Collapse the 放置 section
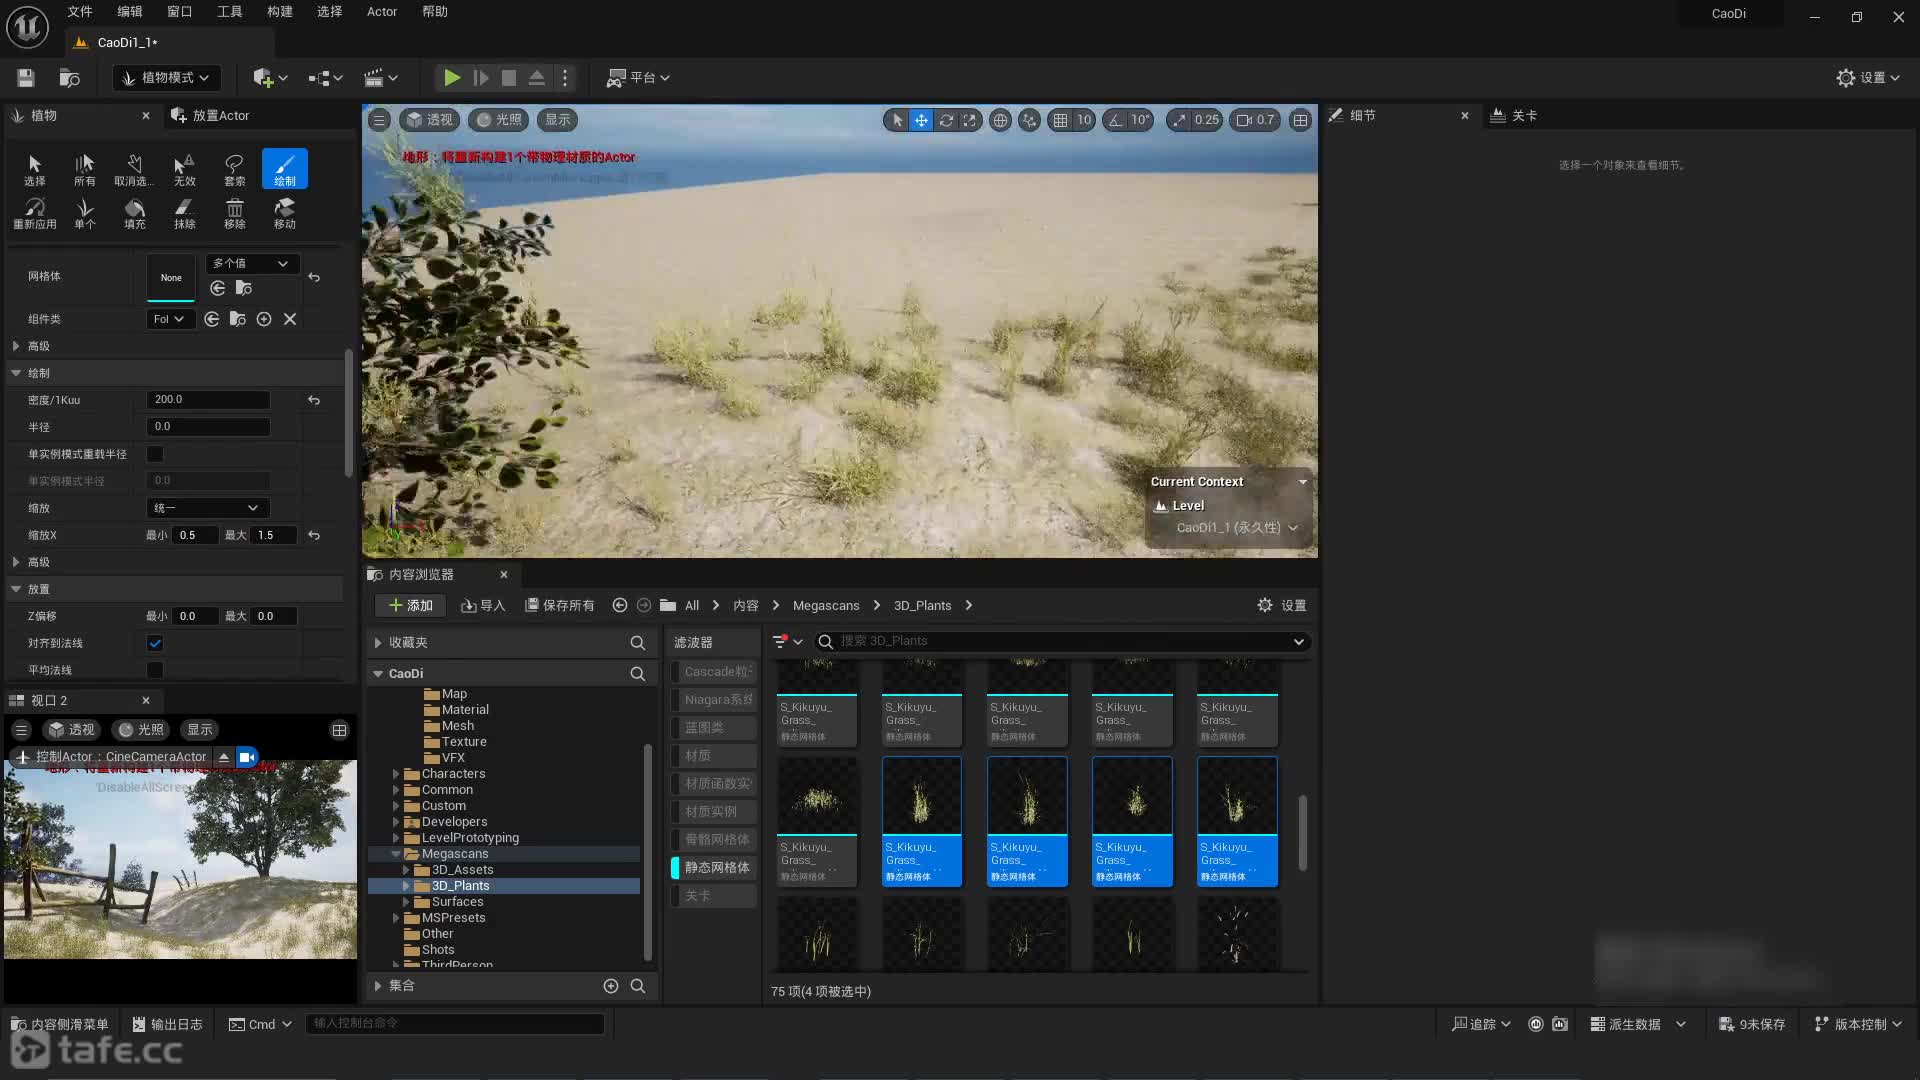This screenshot has height=1080, width=1920. pyautogui.click(x=16, y=589)
